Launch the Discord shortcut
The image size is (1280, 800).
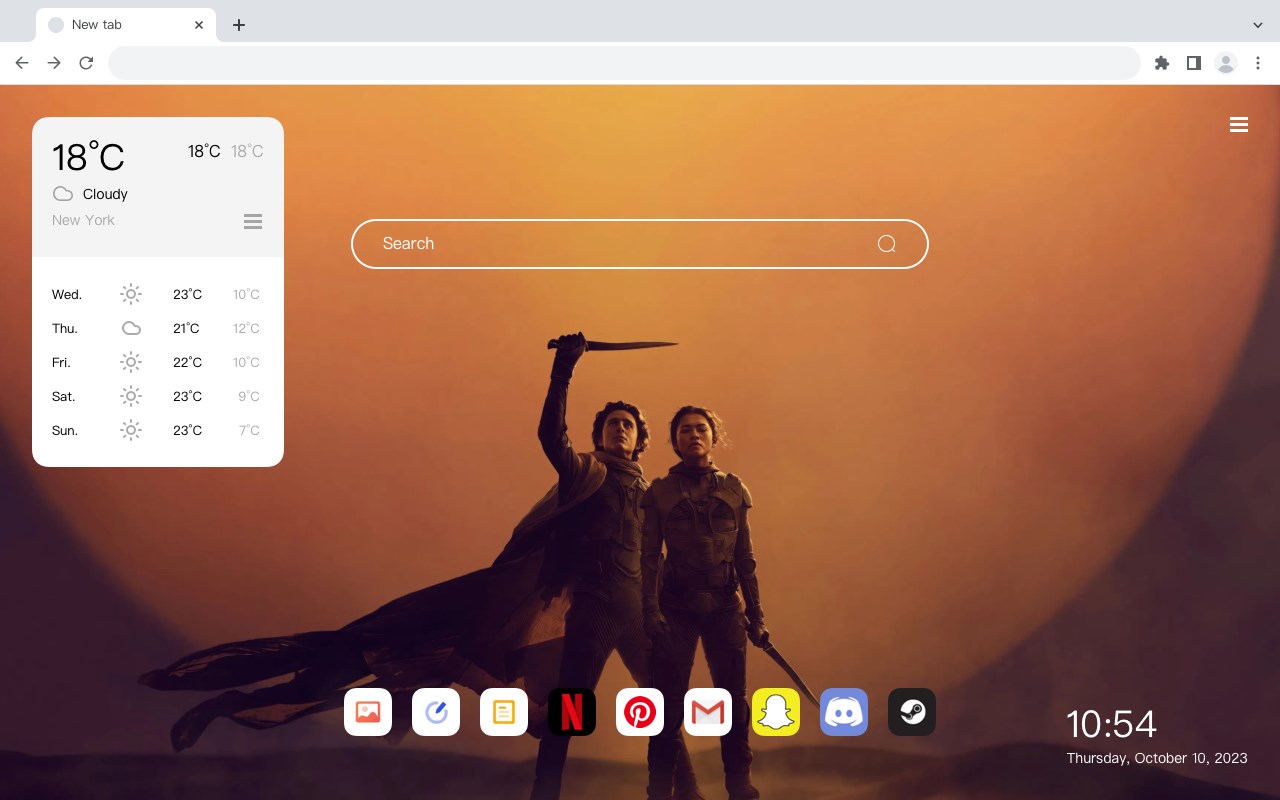(x=844, y=712)
